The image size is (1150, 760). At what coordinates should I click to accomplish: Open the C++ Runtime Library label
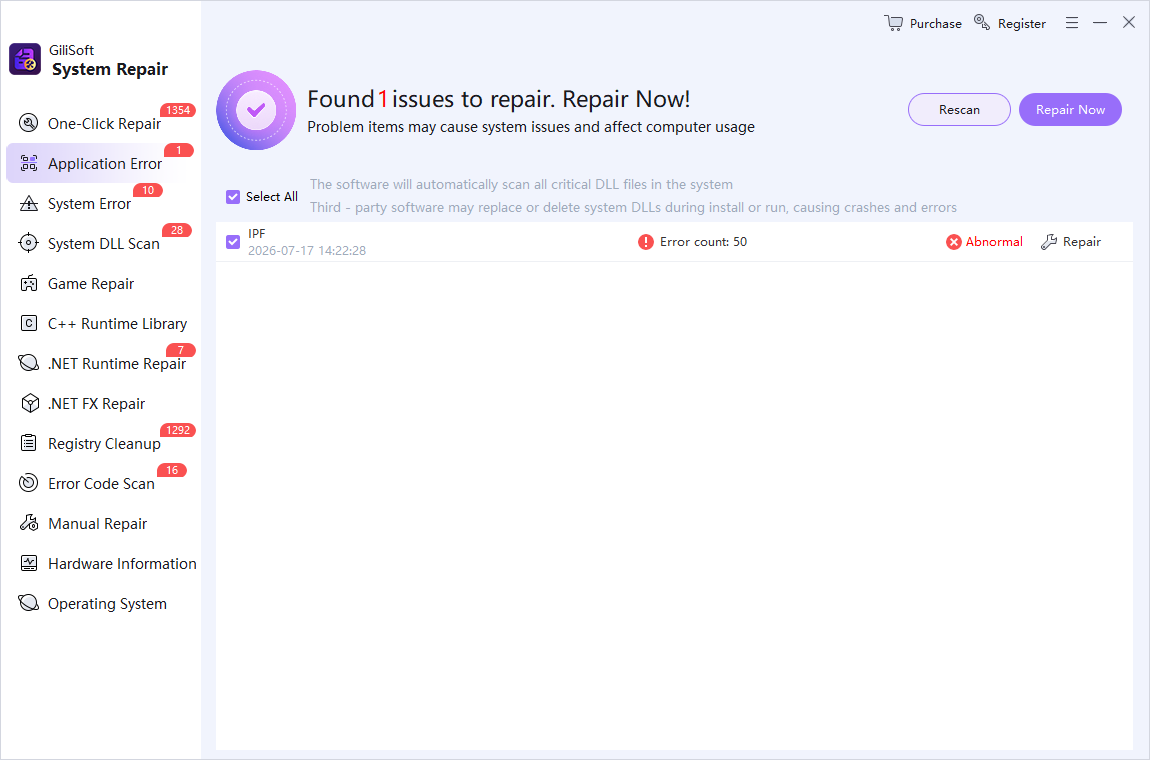[117, 324]
